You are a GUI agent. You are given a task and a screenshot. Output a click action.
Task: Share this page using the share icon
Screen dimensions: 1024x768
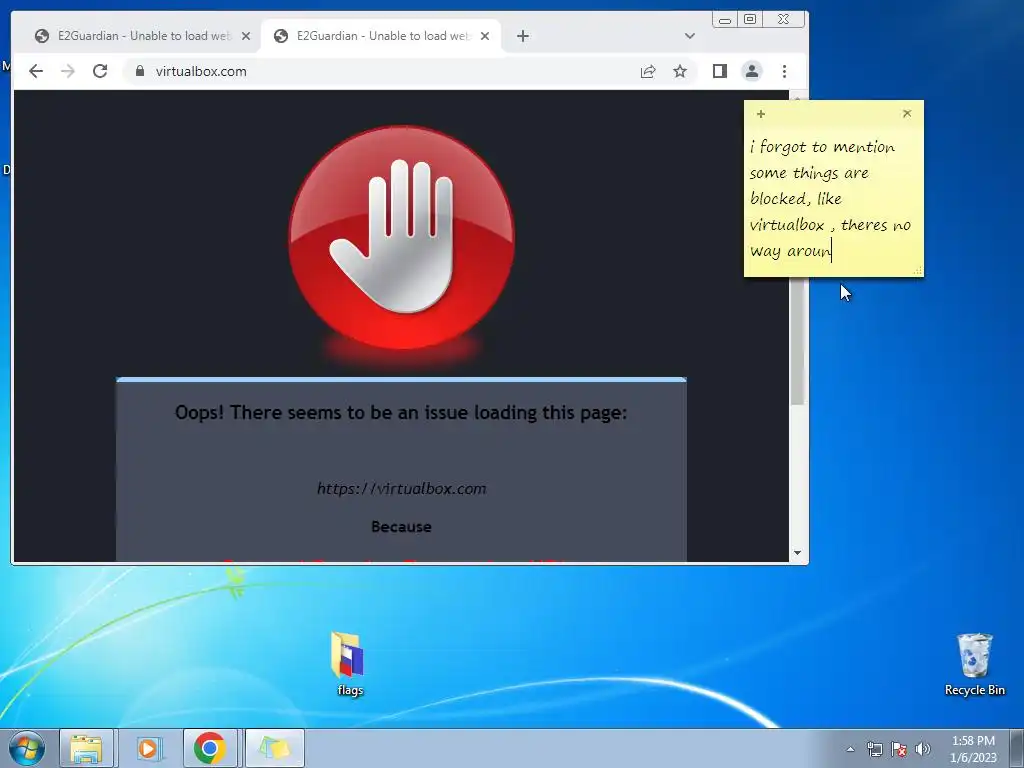click(648, 71)
